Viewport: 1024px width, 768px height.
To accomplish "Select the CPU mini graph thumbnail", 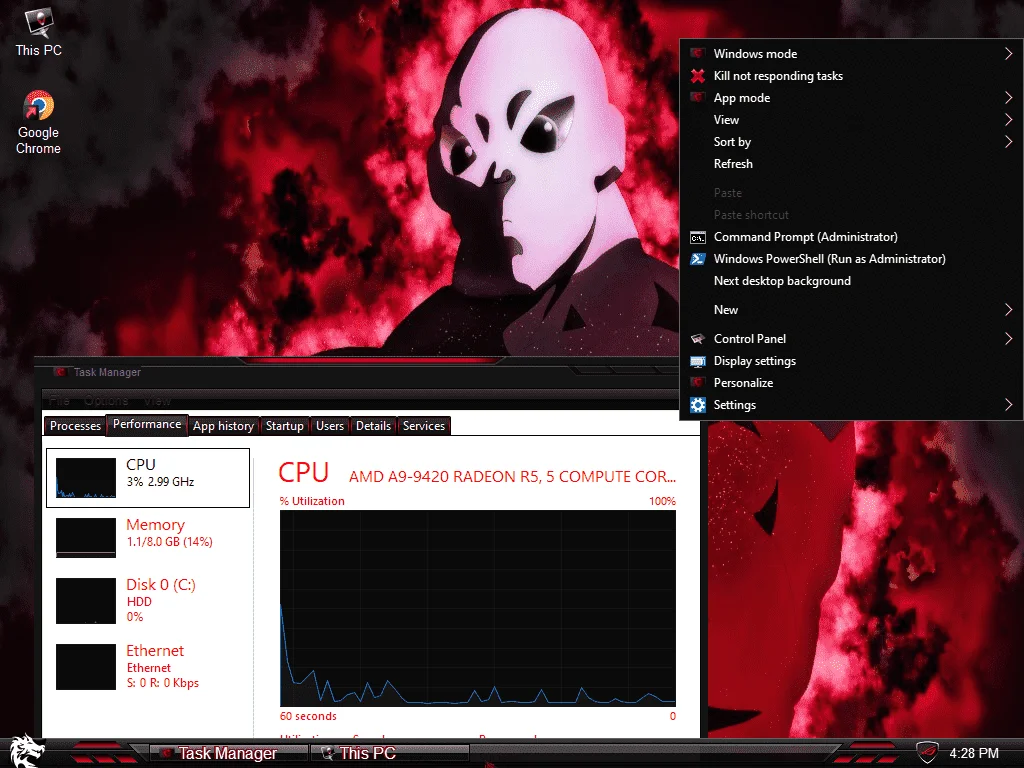I will point(86,477).
